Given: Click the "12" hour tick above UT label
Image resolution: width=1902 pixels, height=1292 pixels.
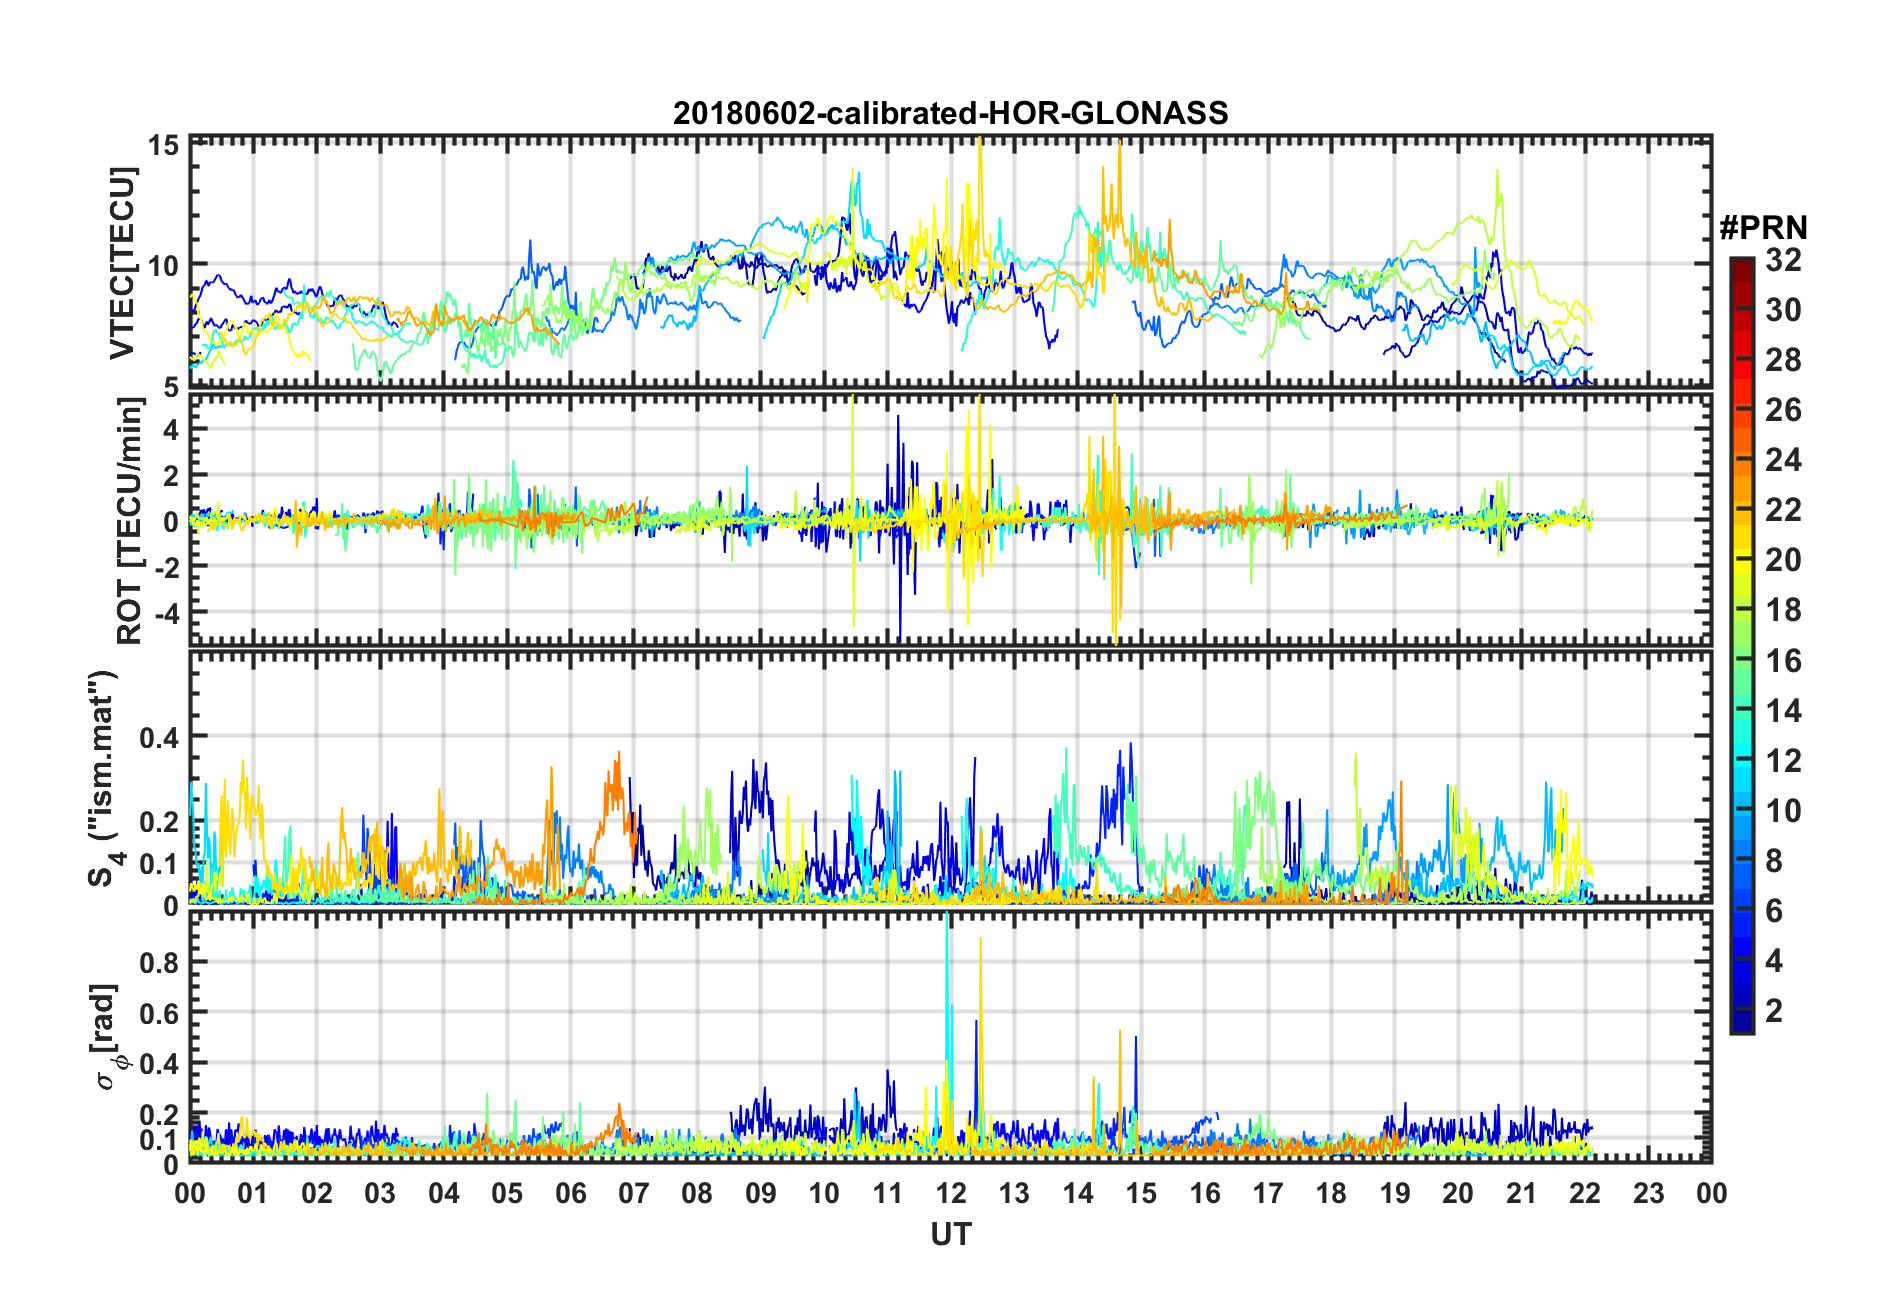Looking at the screenshot, I should pos(951,1193).
